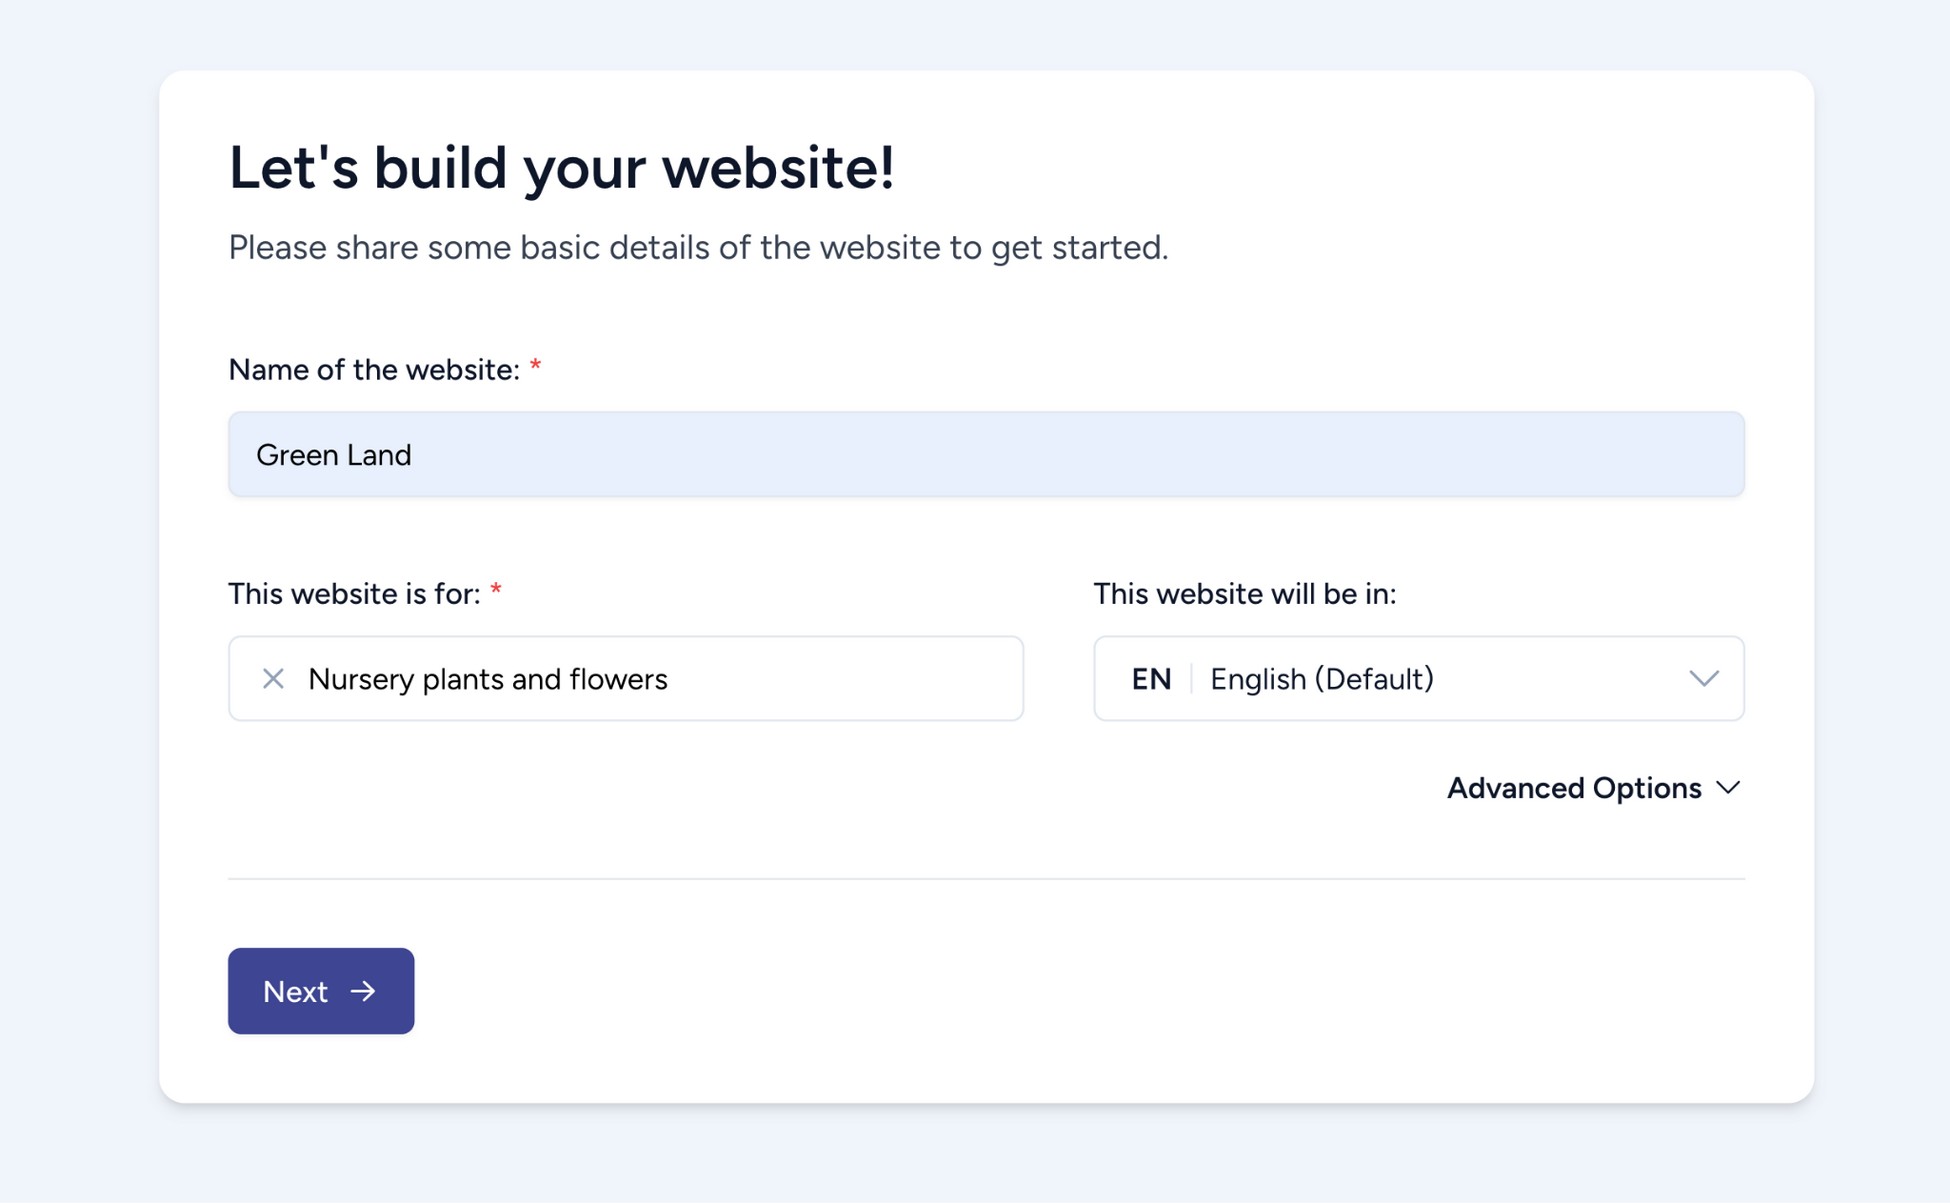Screen dimensions: 1950x1203
Task: Click the arrow icon inside the Next button
Action: pyautogui.click(x=363, y=991)
